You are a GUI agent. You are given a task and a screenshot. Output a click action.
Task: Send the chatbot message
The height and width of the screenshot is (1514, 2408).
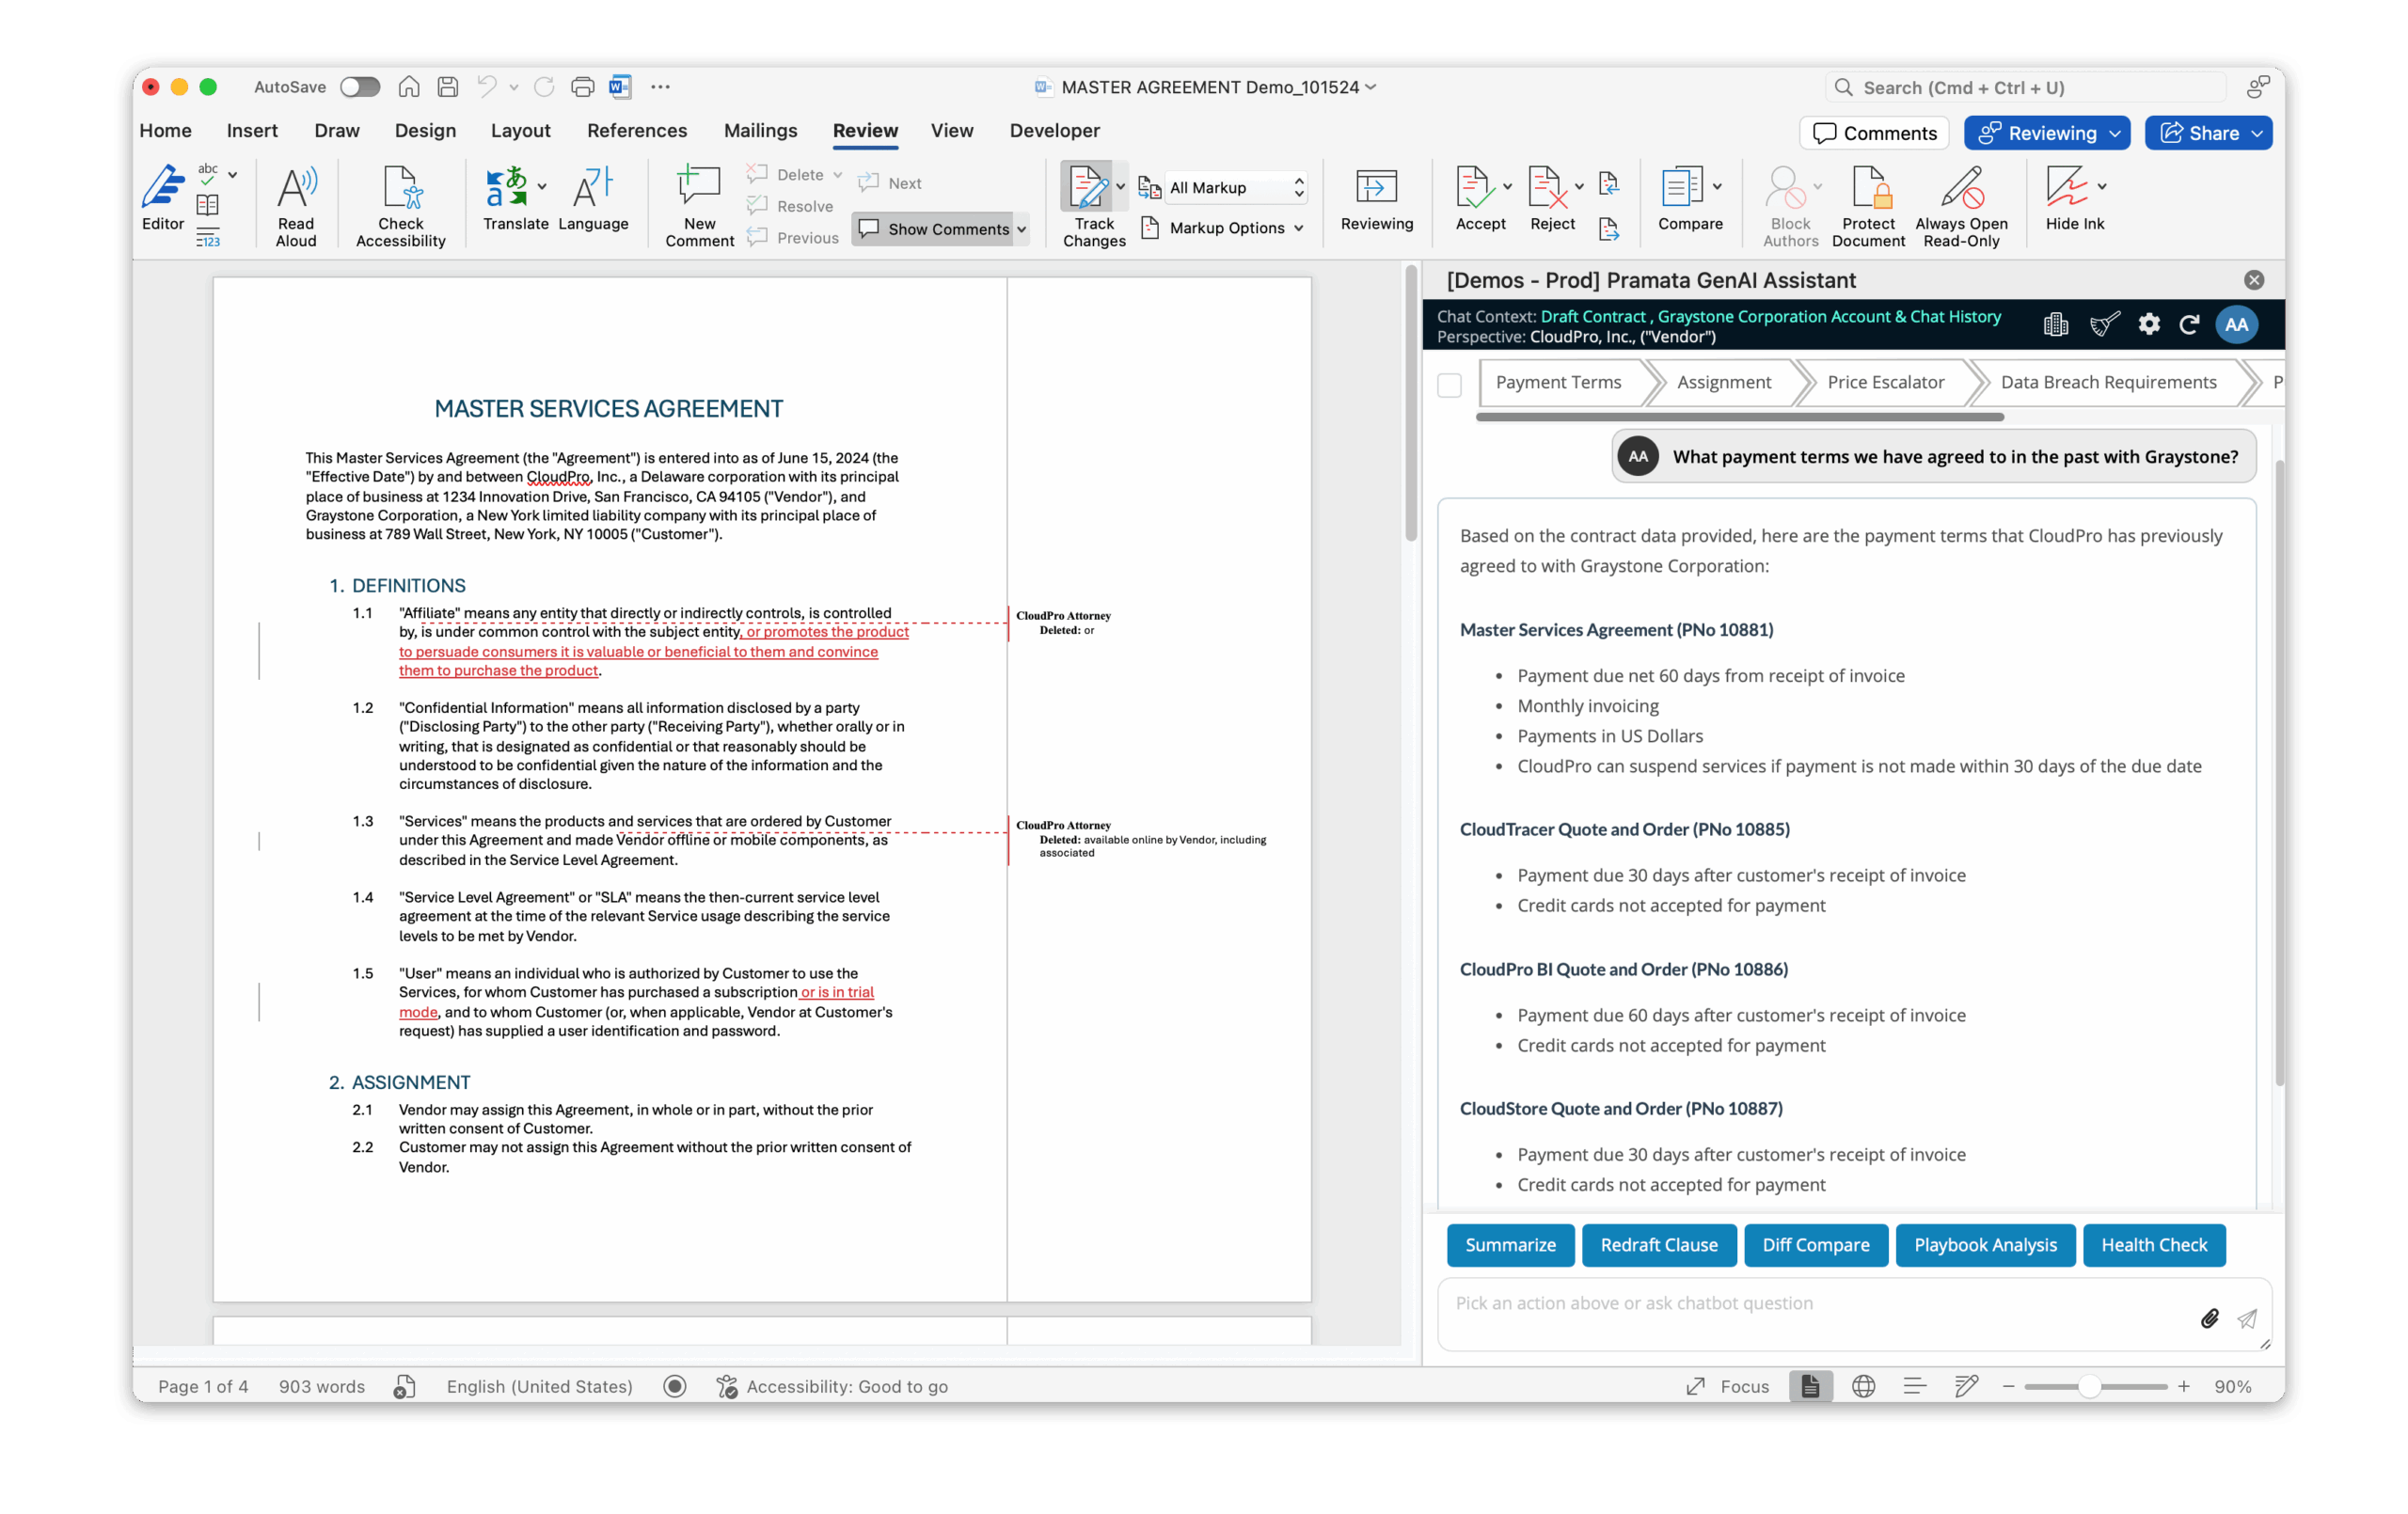(2247, 1318)
